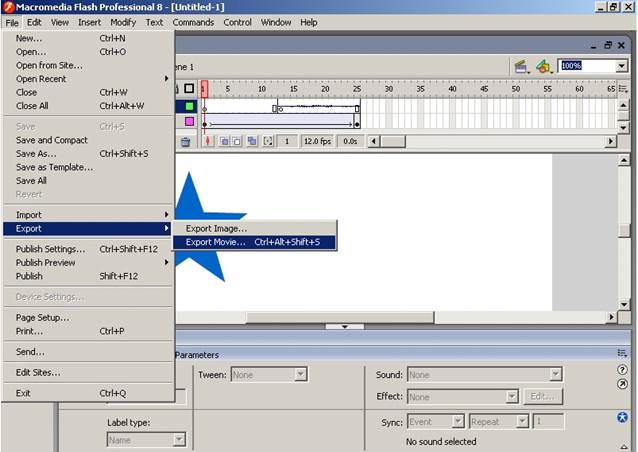Image resolution: width=638 pixels, height=452 pixels.
Task: Choose Export Image from the submenu
Action: tap(254, 229)
